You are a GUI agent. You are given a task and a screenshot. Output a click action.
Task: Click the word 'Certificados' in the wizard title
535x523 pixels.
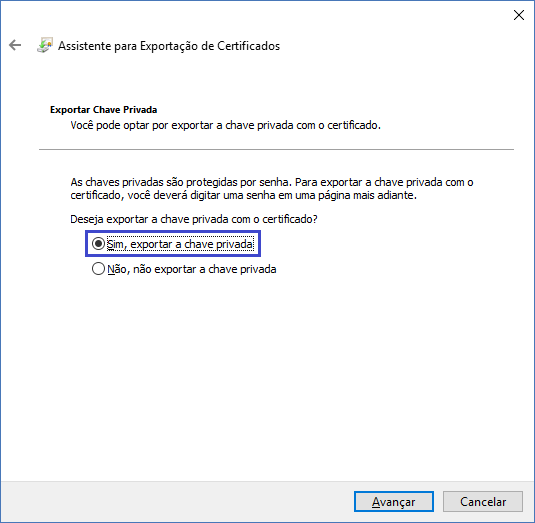(x=248, y=46)
